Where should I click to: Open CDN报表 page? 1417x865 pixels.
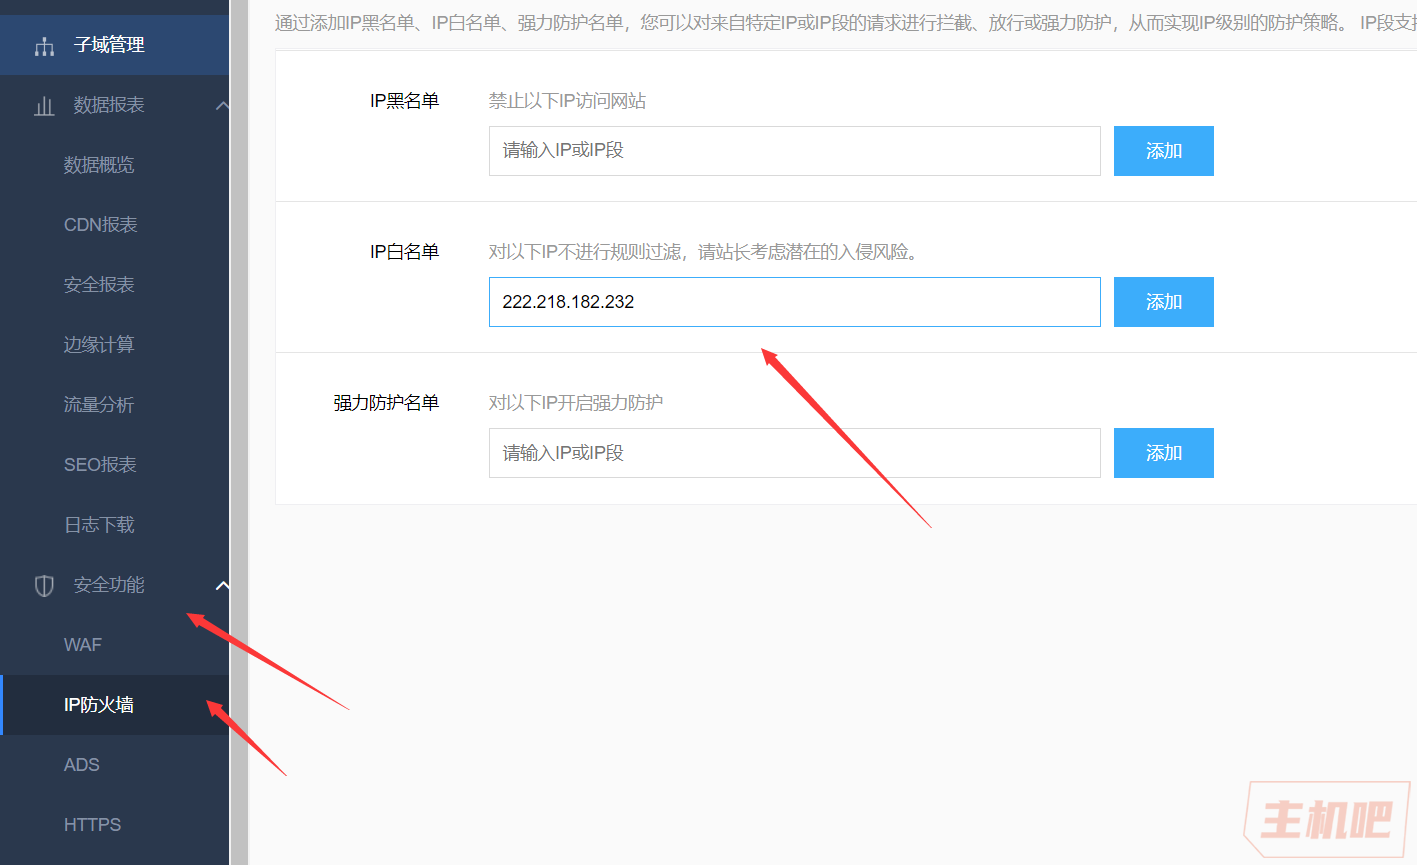pyautogui.click(x=101, y=225)
